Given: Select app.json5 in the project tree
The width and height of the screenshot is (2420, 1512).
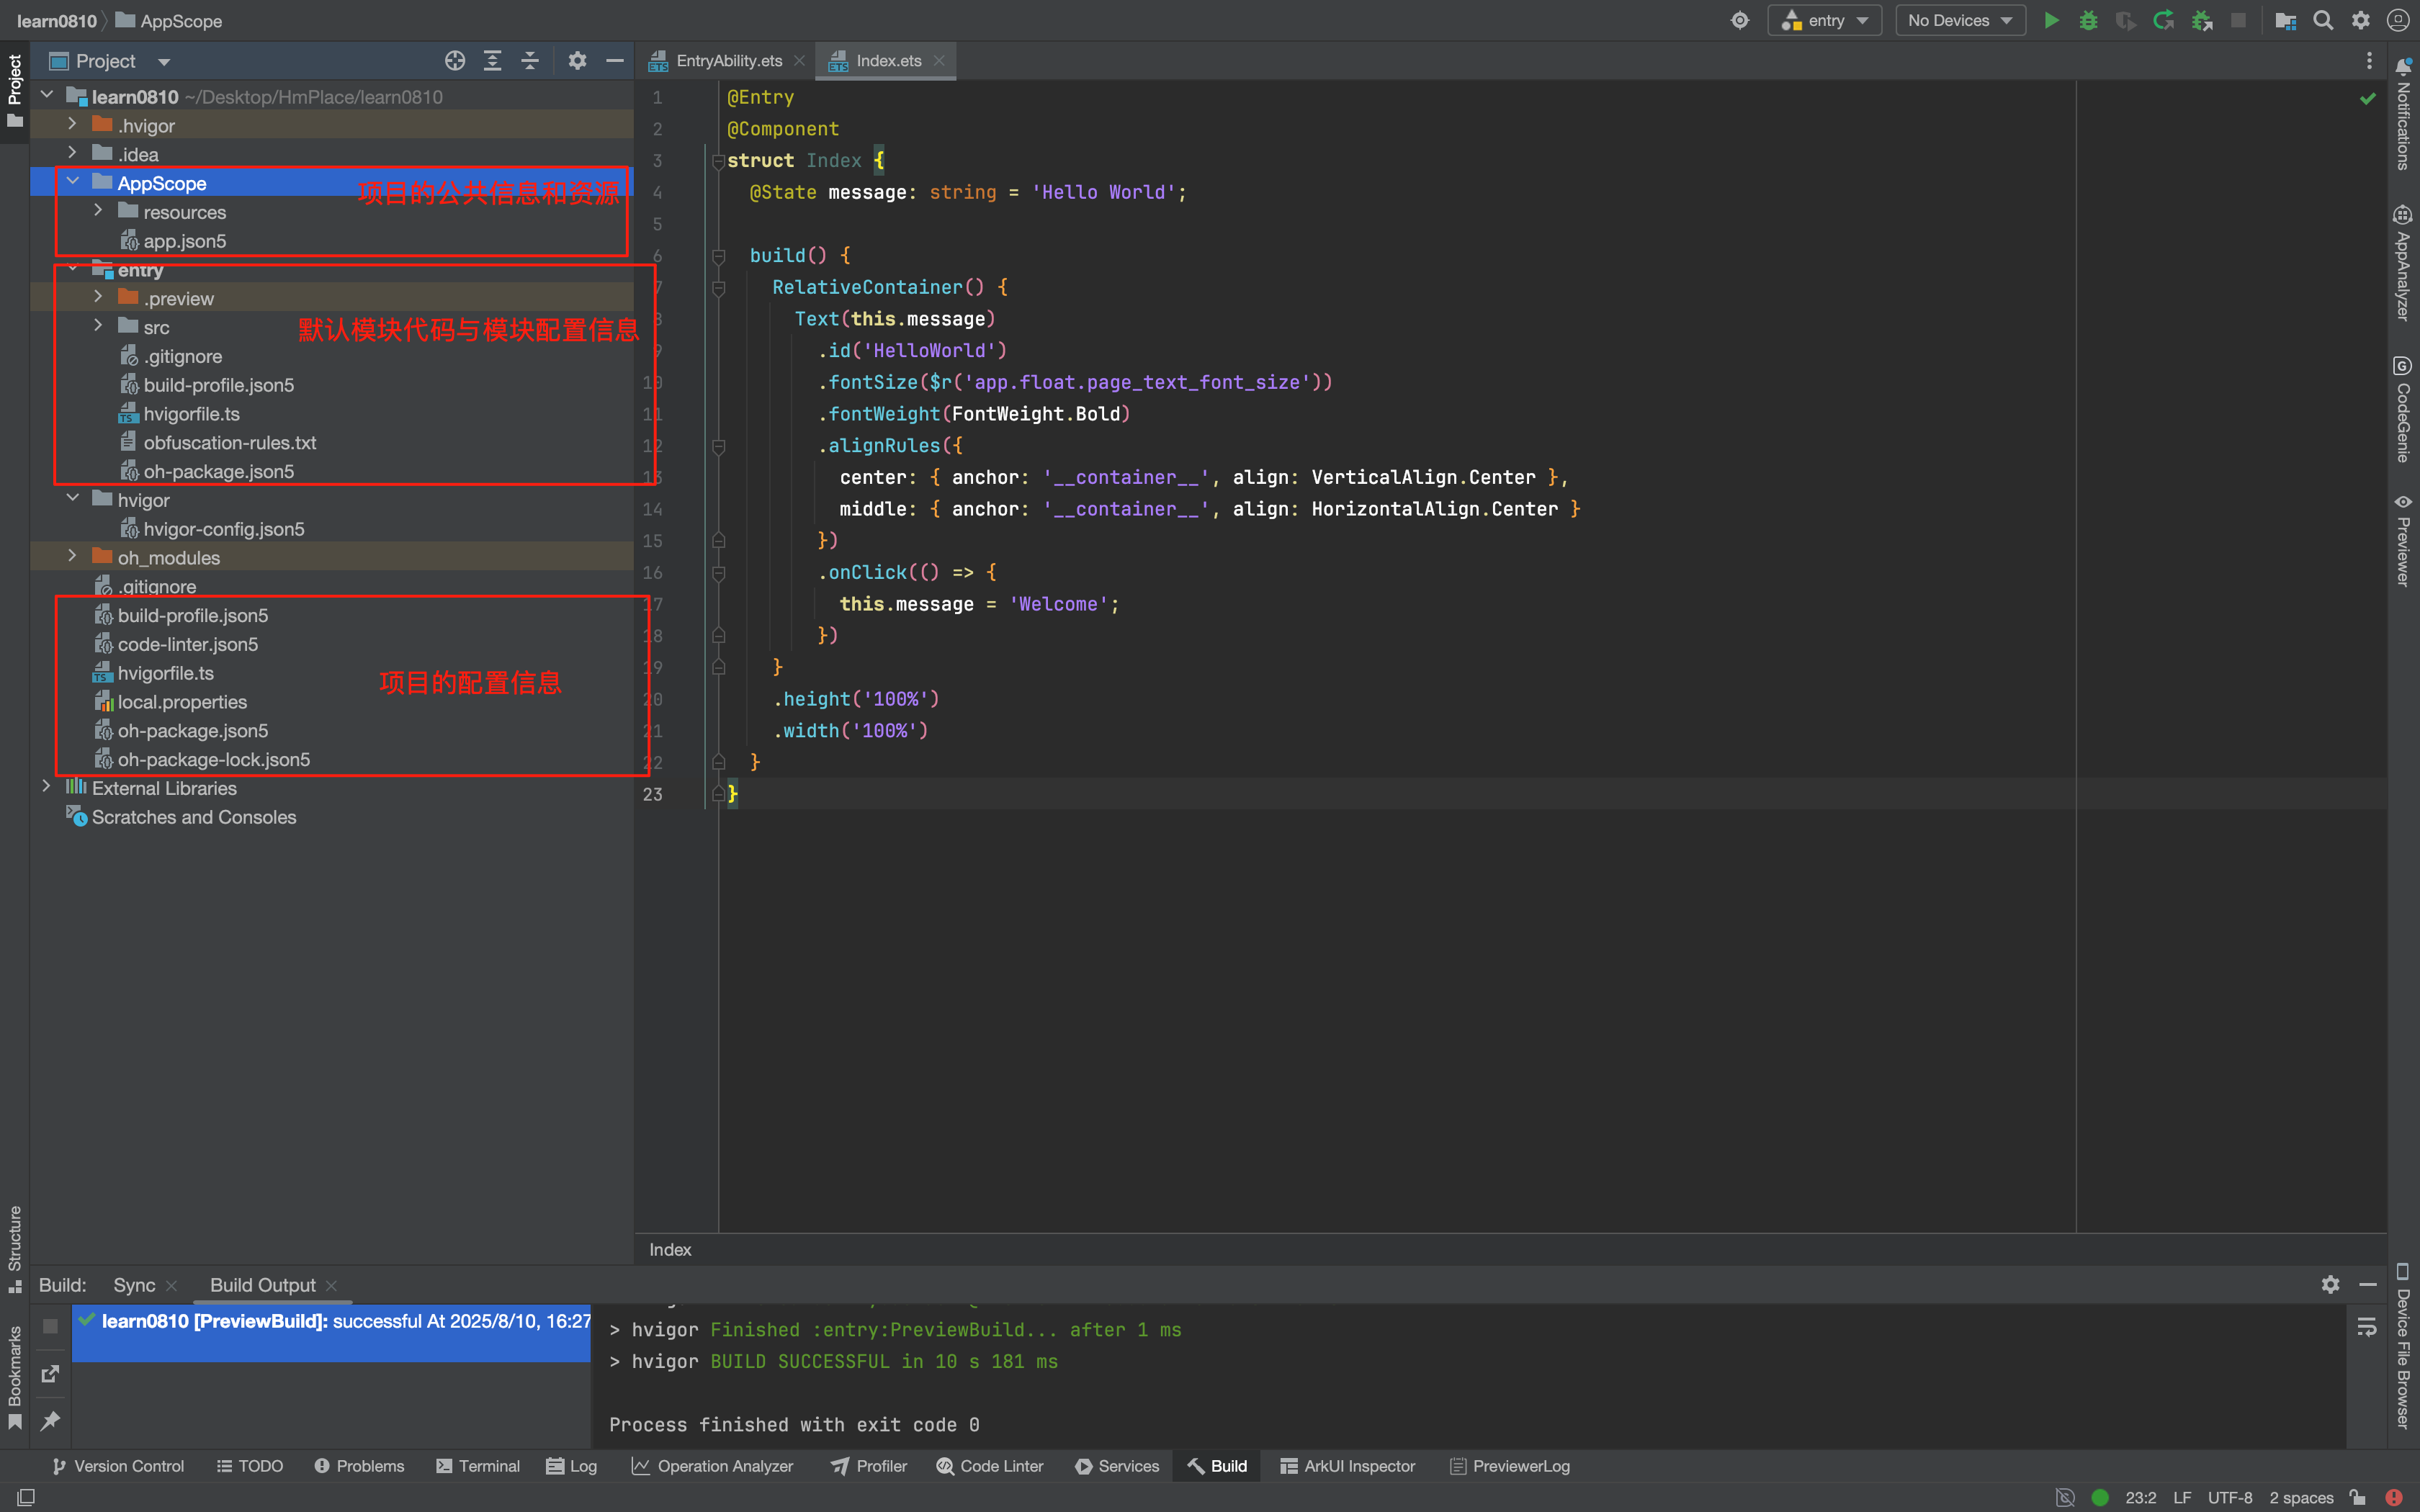Looking at the screenshot, I should 184,241.
